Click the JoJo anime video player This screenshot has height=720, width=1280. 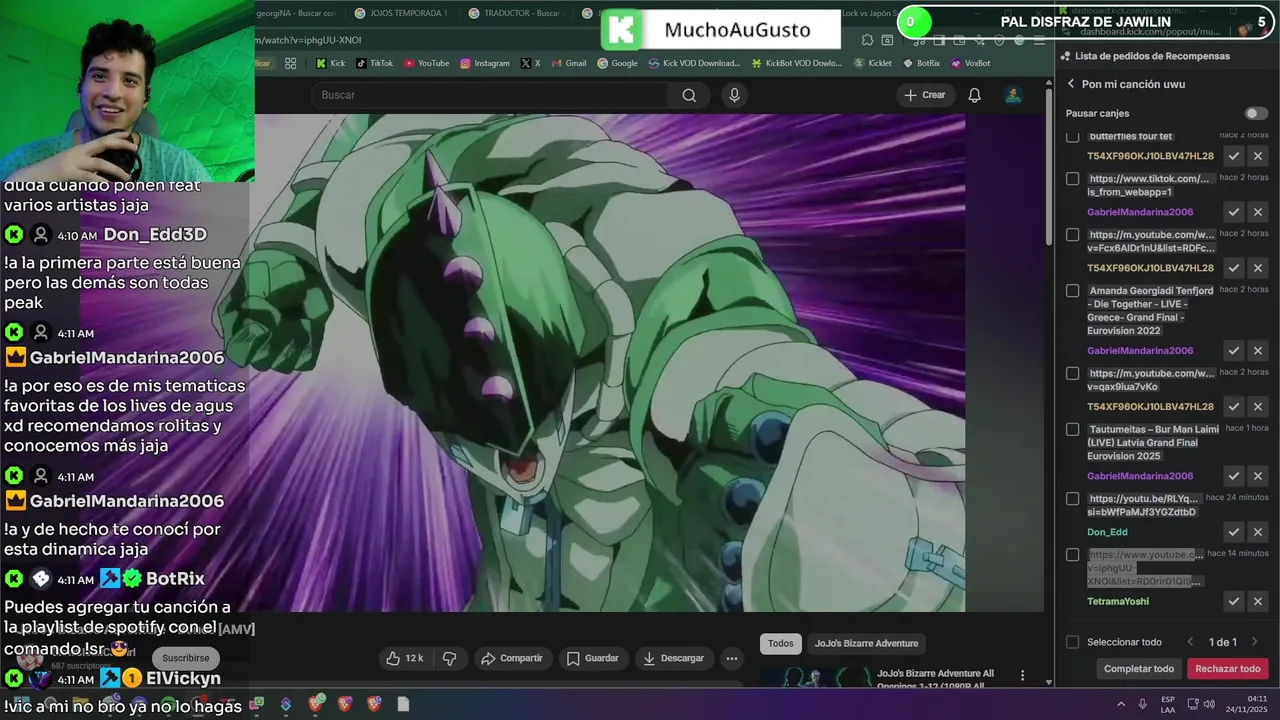610,362
